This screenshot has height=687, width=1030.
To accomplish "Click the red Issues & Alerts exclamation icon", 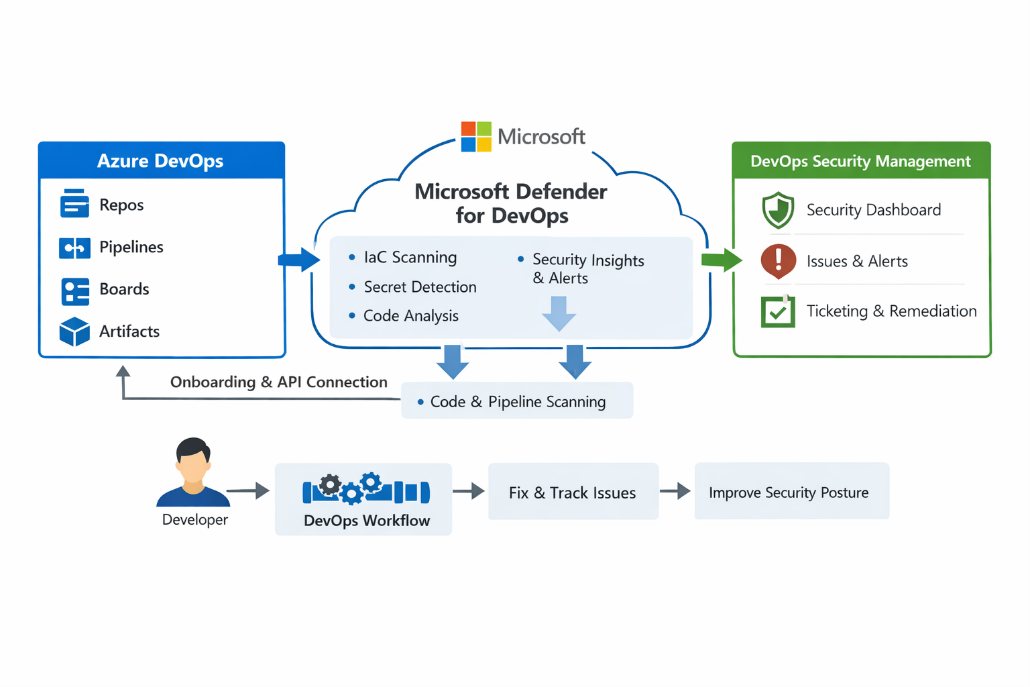I will point(778,261).
